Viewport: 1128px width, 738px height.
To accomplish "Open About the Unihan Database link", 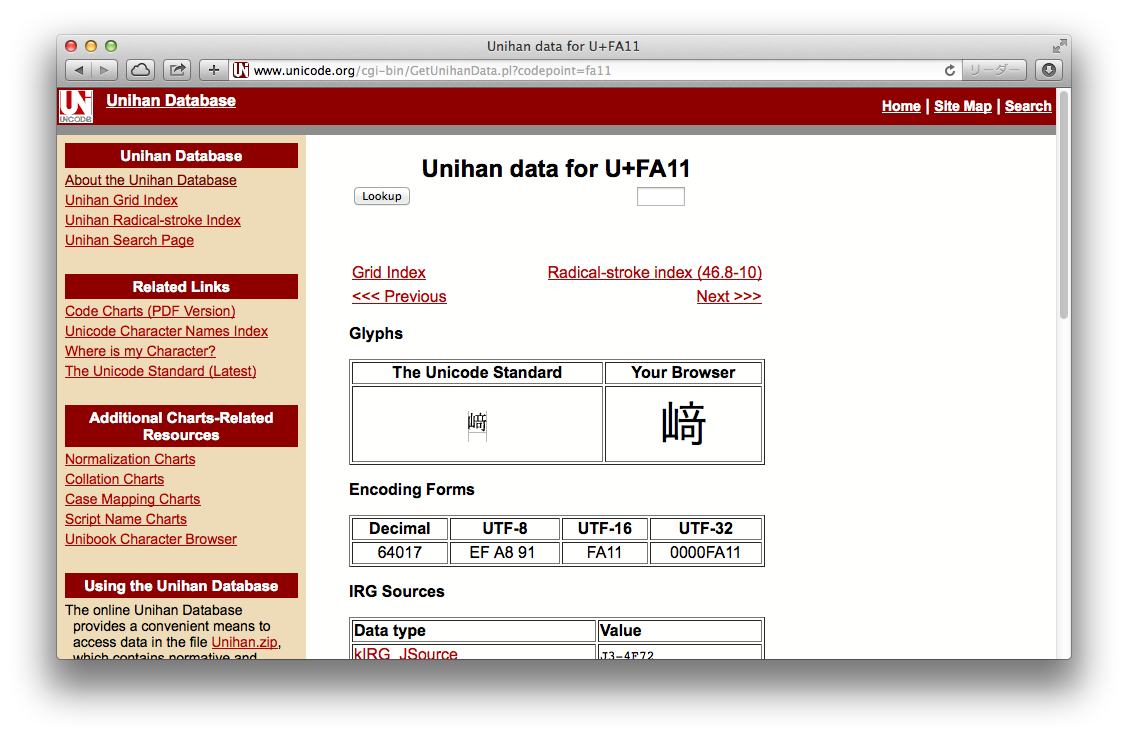I will pos(150,180).
